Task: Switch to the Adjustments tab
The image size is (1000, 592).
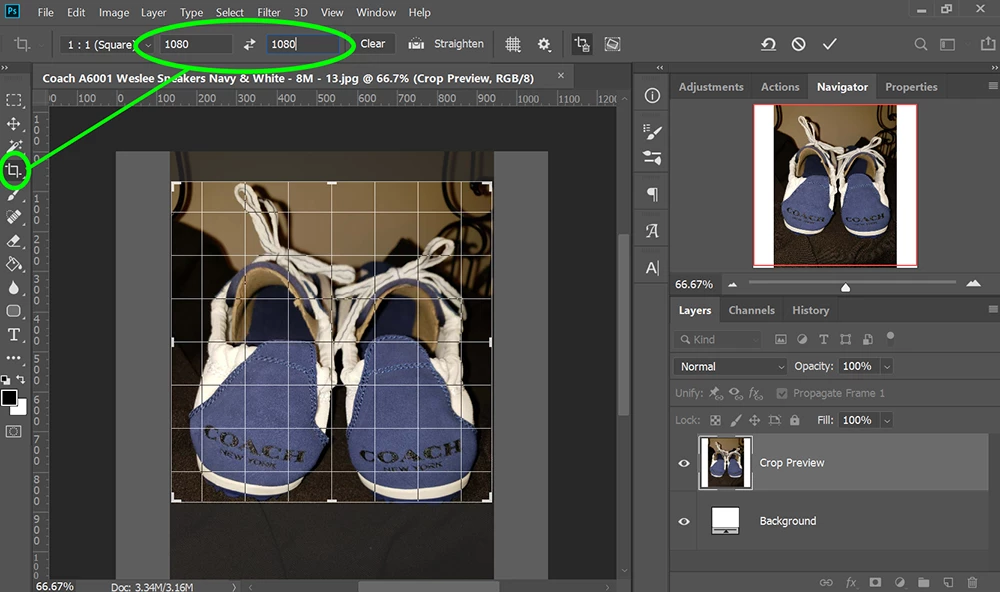Action: [711, 87]
